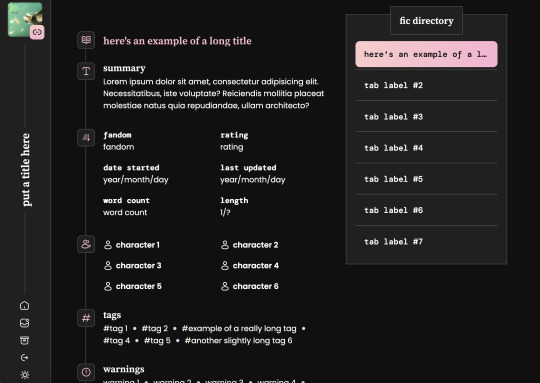Image resolution: width=540 pixels, height=383 pixels.
Task: Click the hashtag icon beside tags
Action: pos(86,318)
